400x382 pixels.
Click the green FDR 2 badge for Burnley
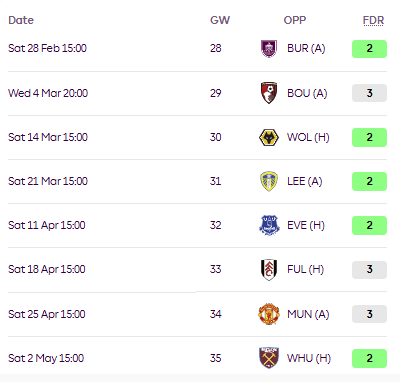(369, 49)
